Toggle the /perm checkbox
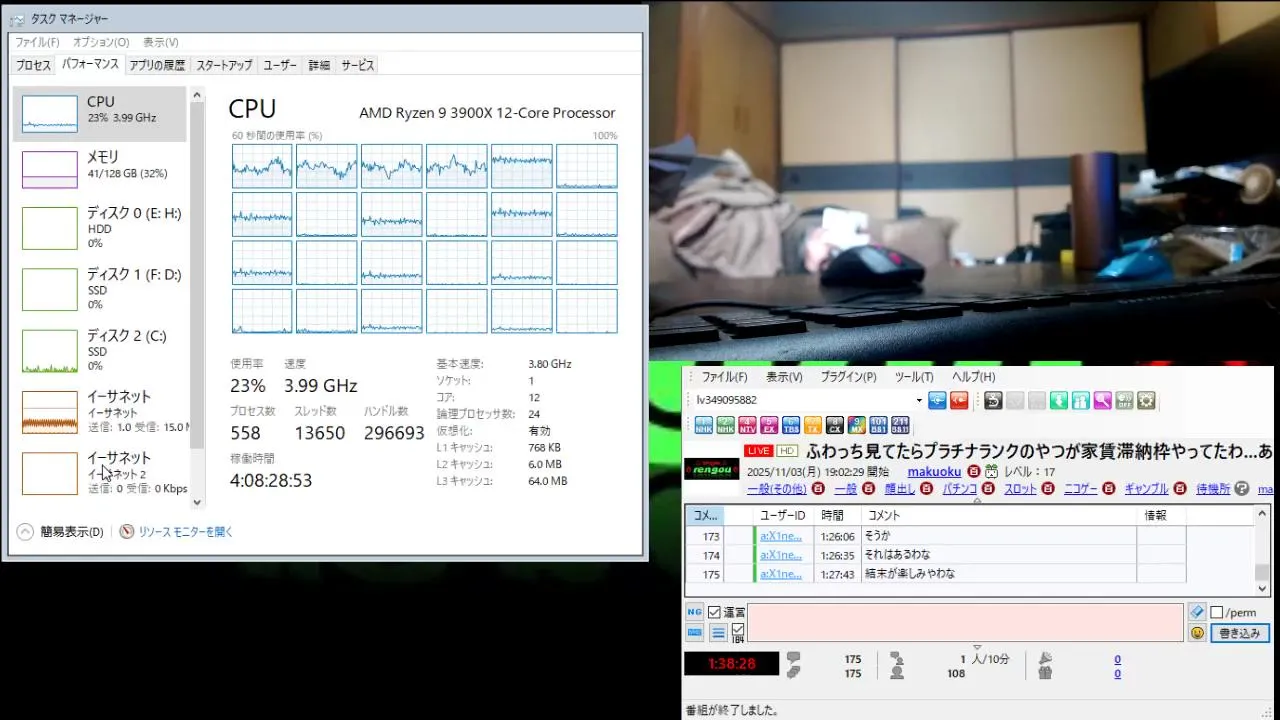The image size is (1280, 720). coord(1217,612)
